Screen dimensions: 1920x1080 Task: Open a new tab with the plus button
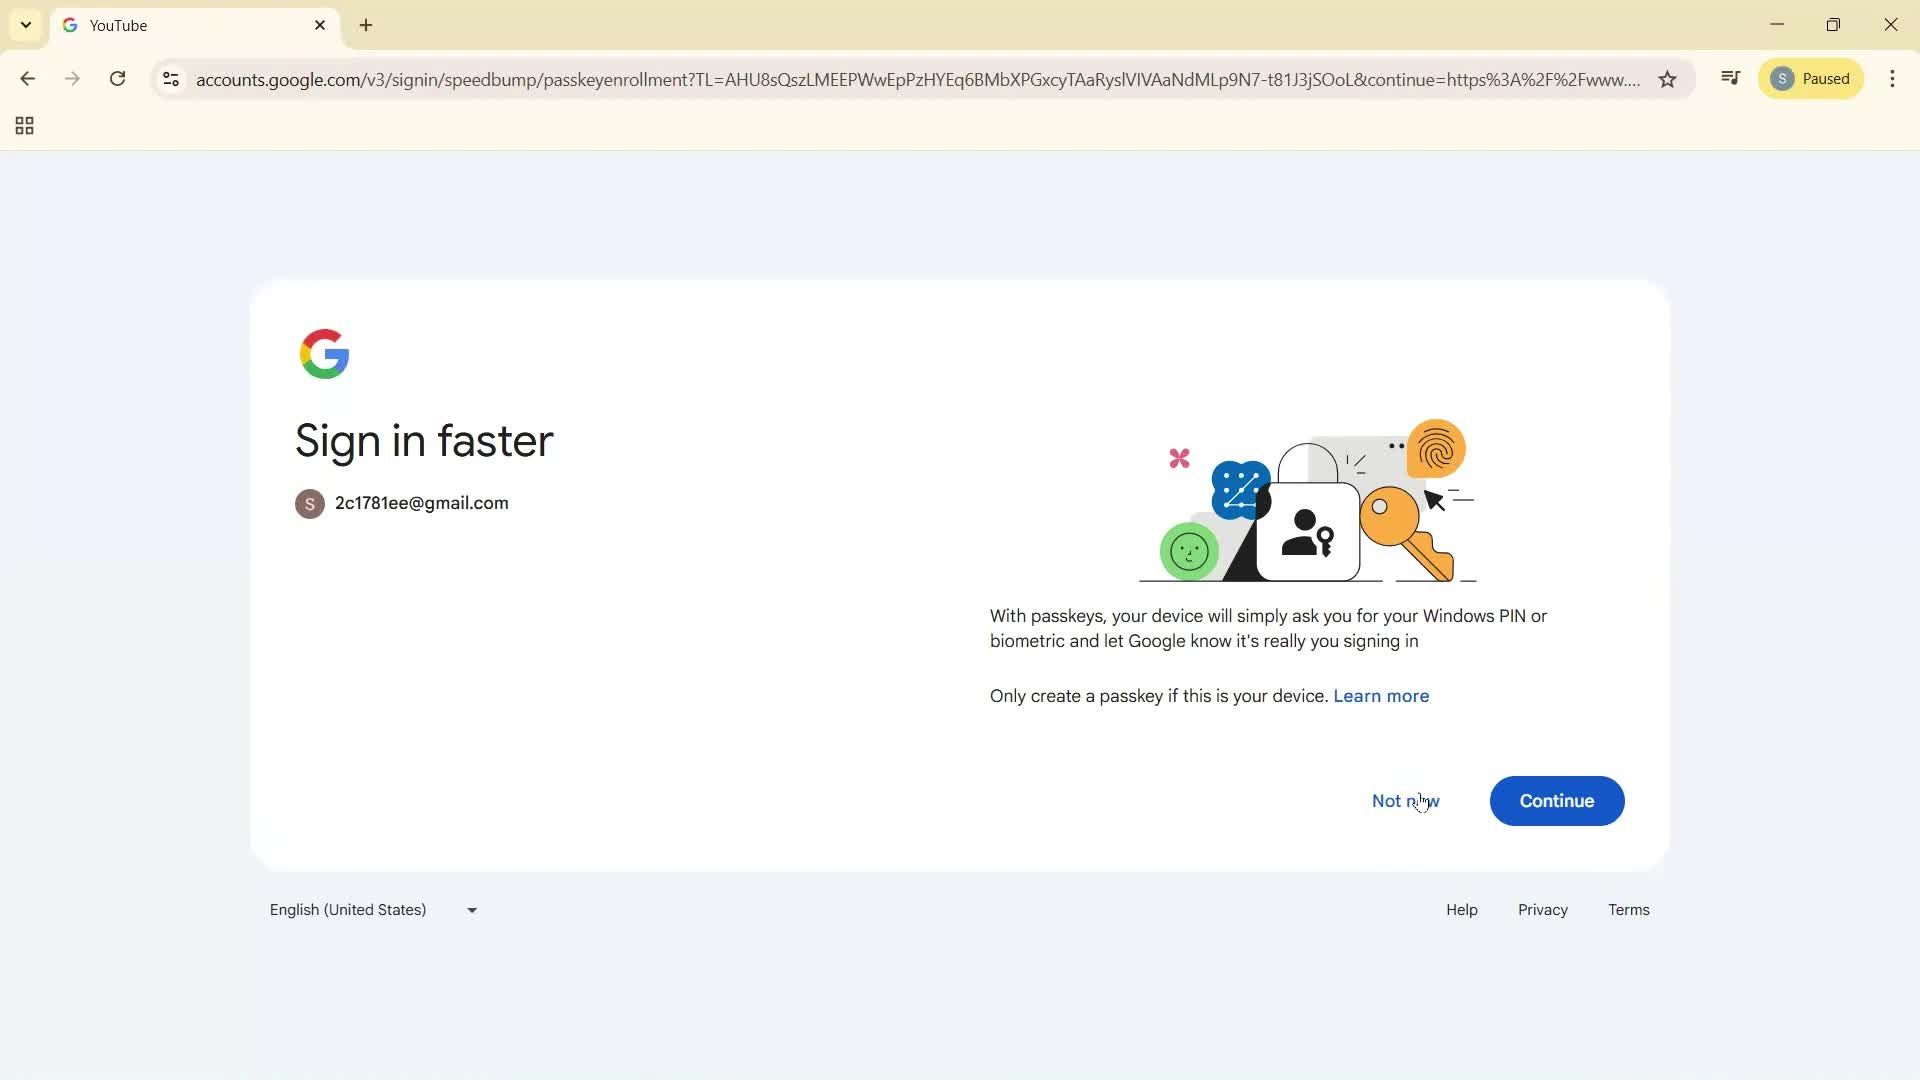365,25
